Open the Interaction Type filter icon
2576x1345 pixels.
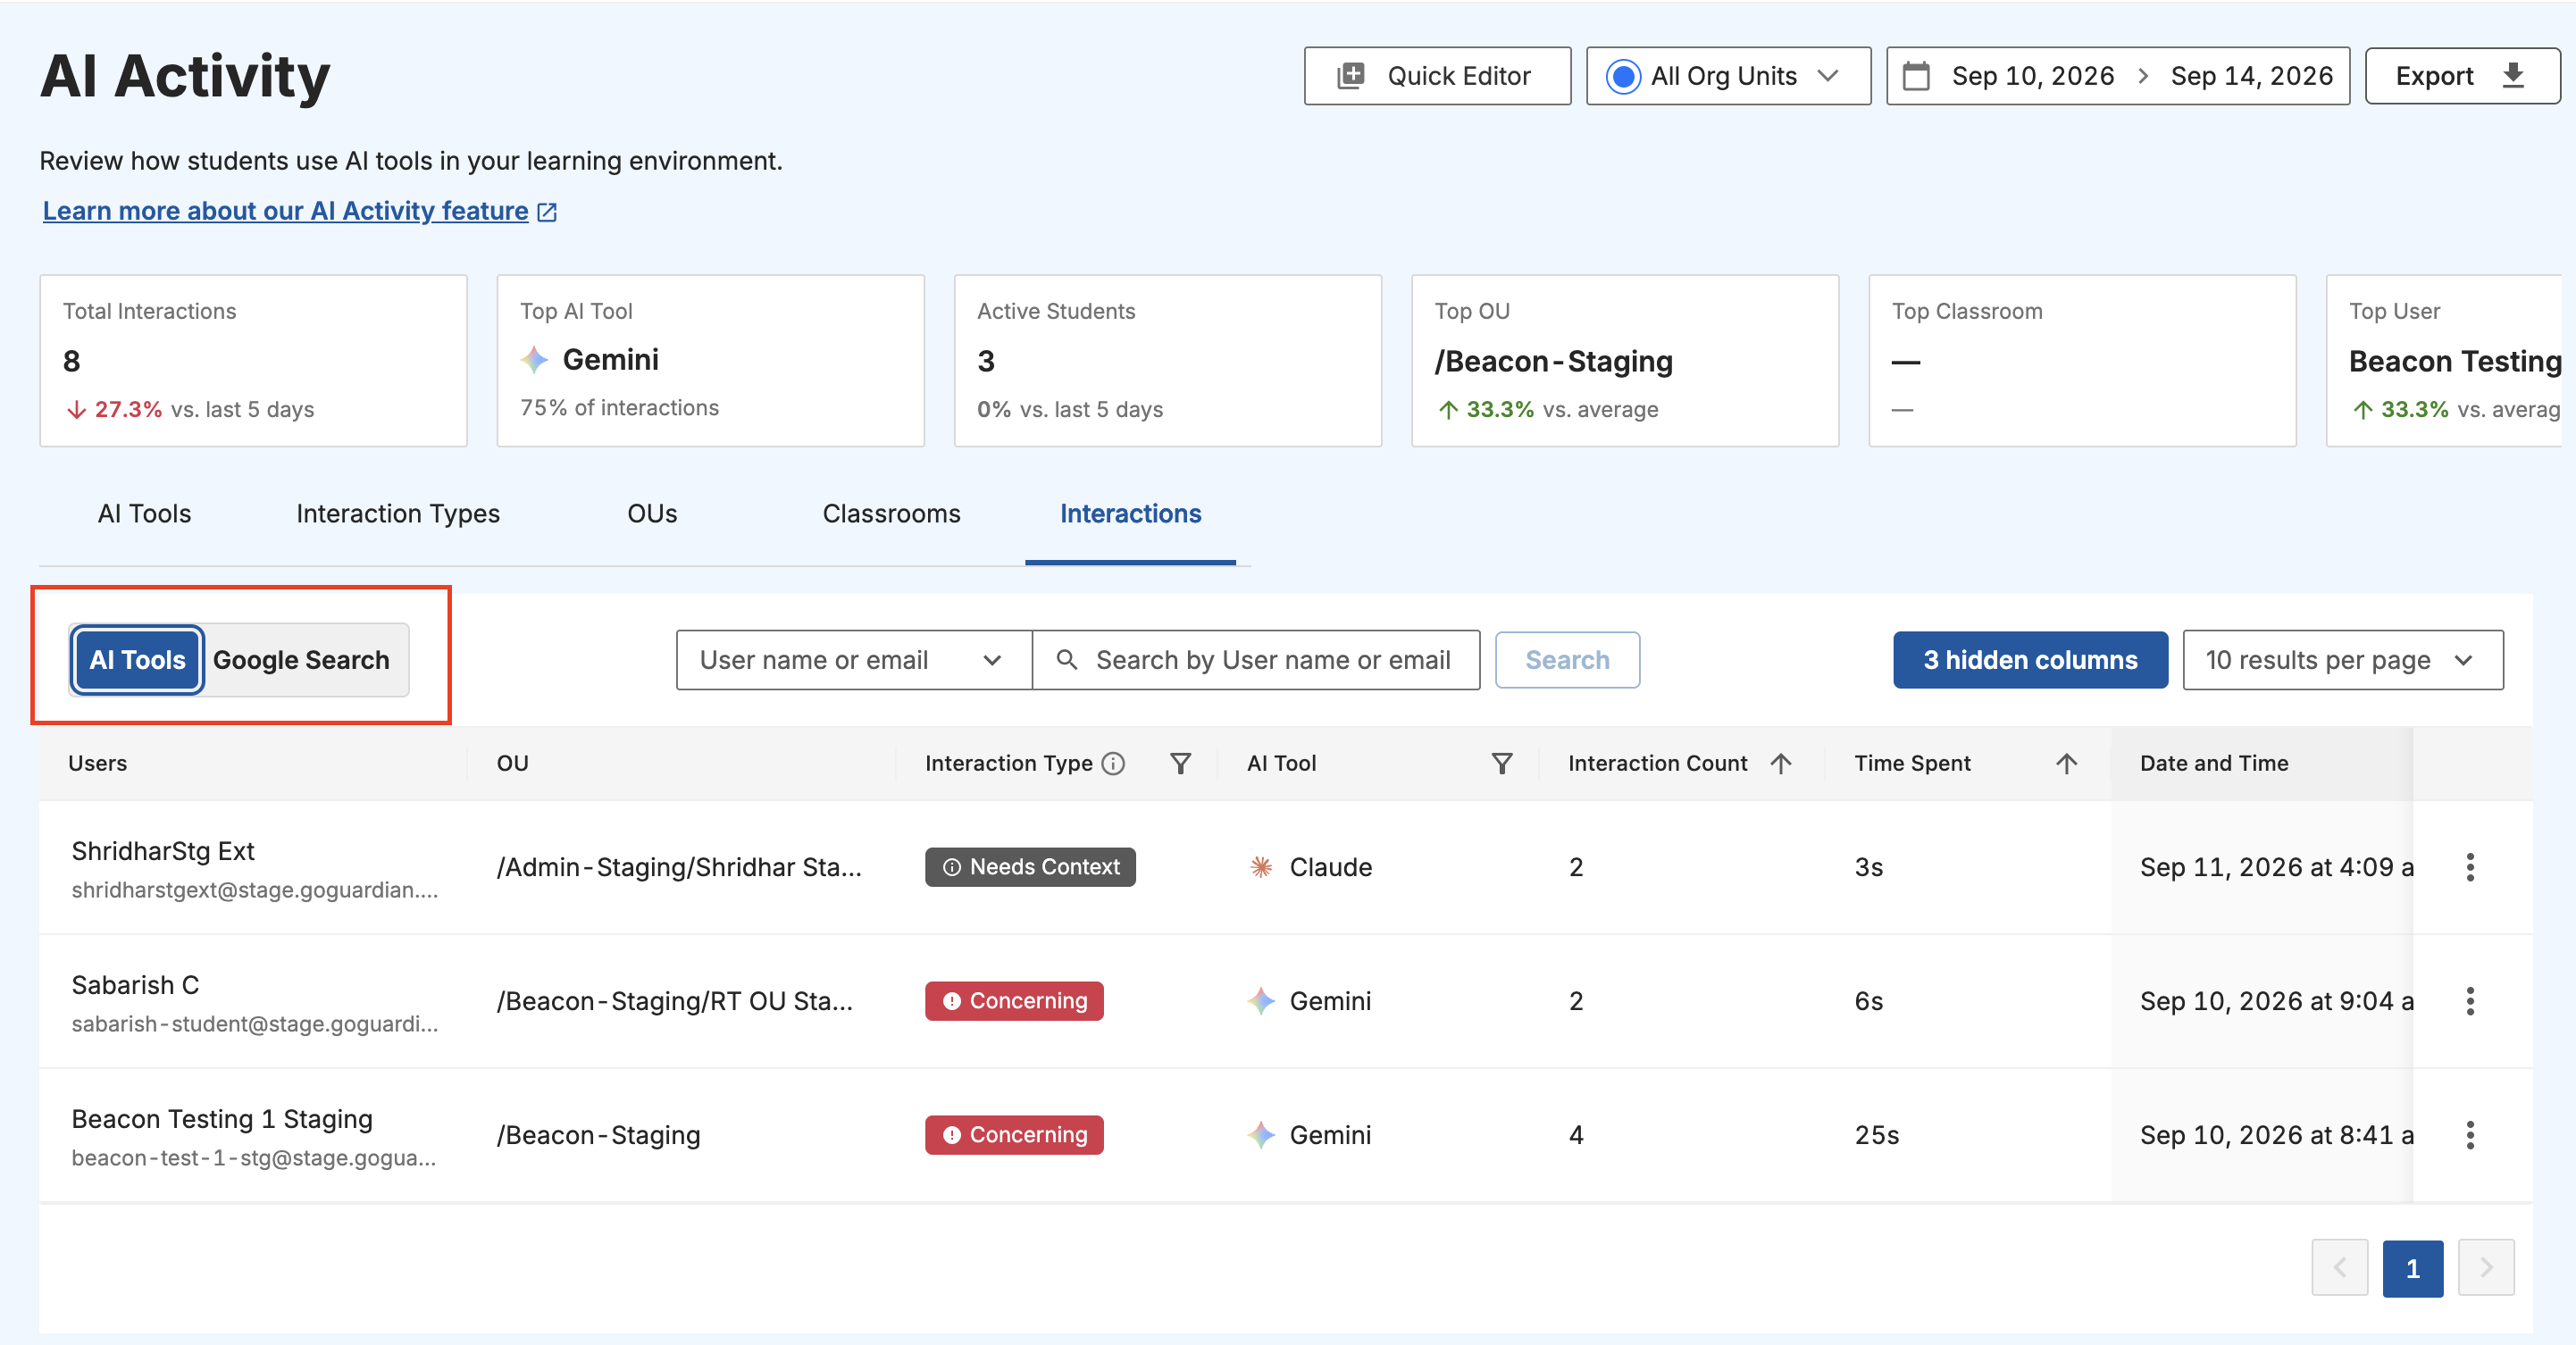[x=1180, y=764]
